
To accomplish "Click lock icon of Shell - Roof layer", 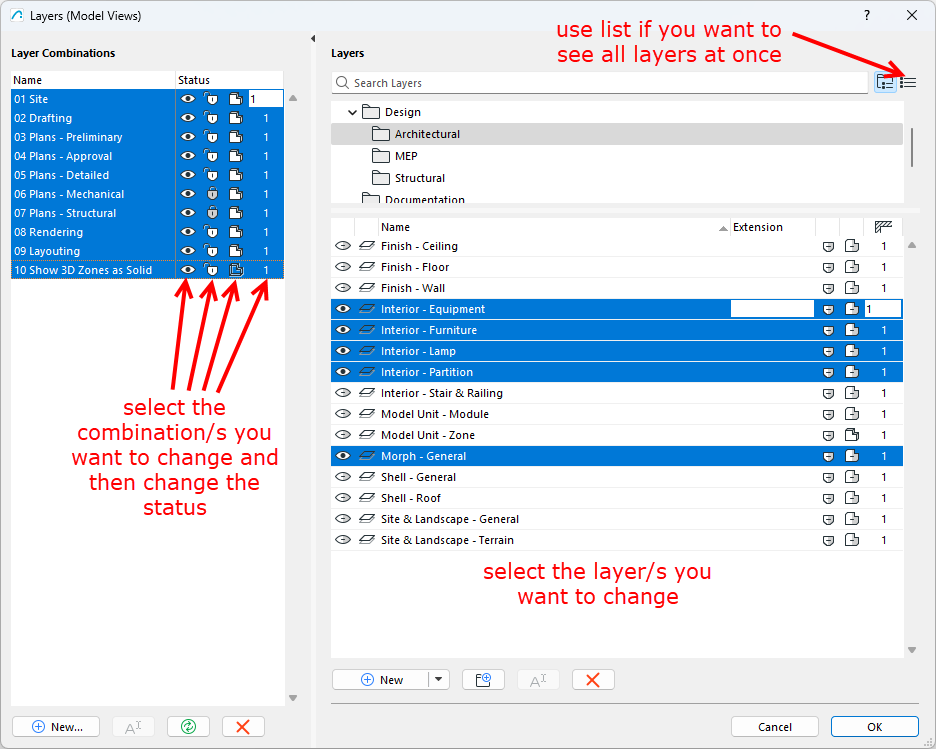I will (x=828, y=498).
